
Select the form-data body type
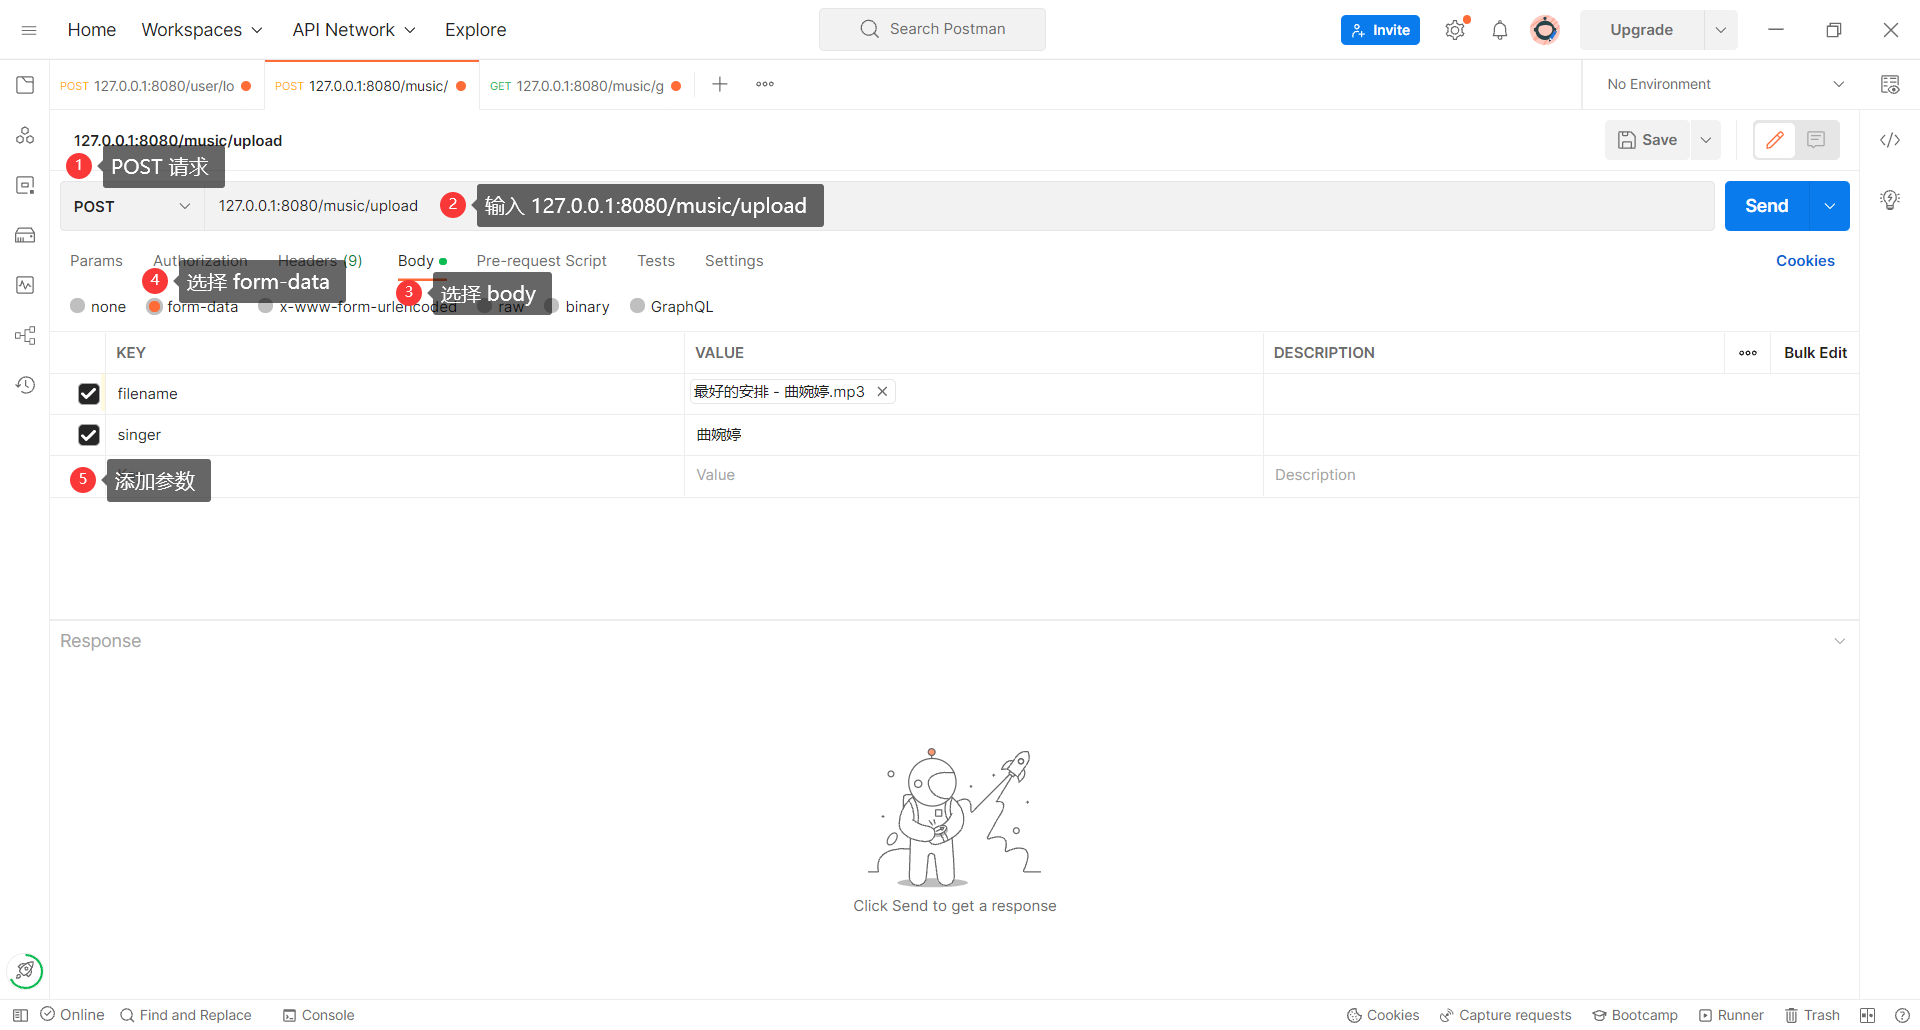(154, 306)
